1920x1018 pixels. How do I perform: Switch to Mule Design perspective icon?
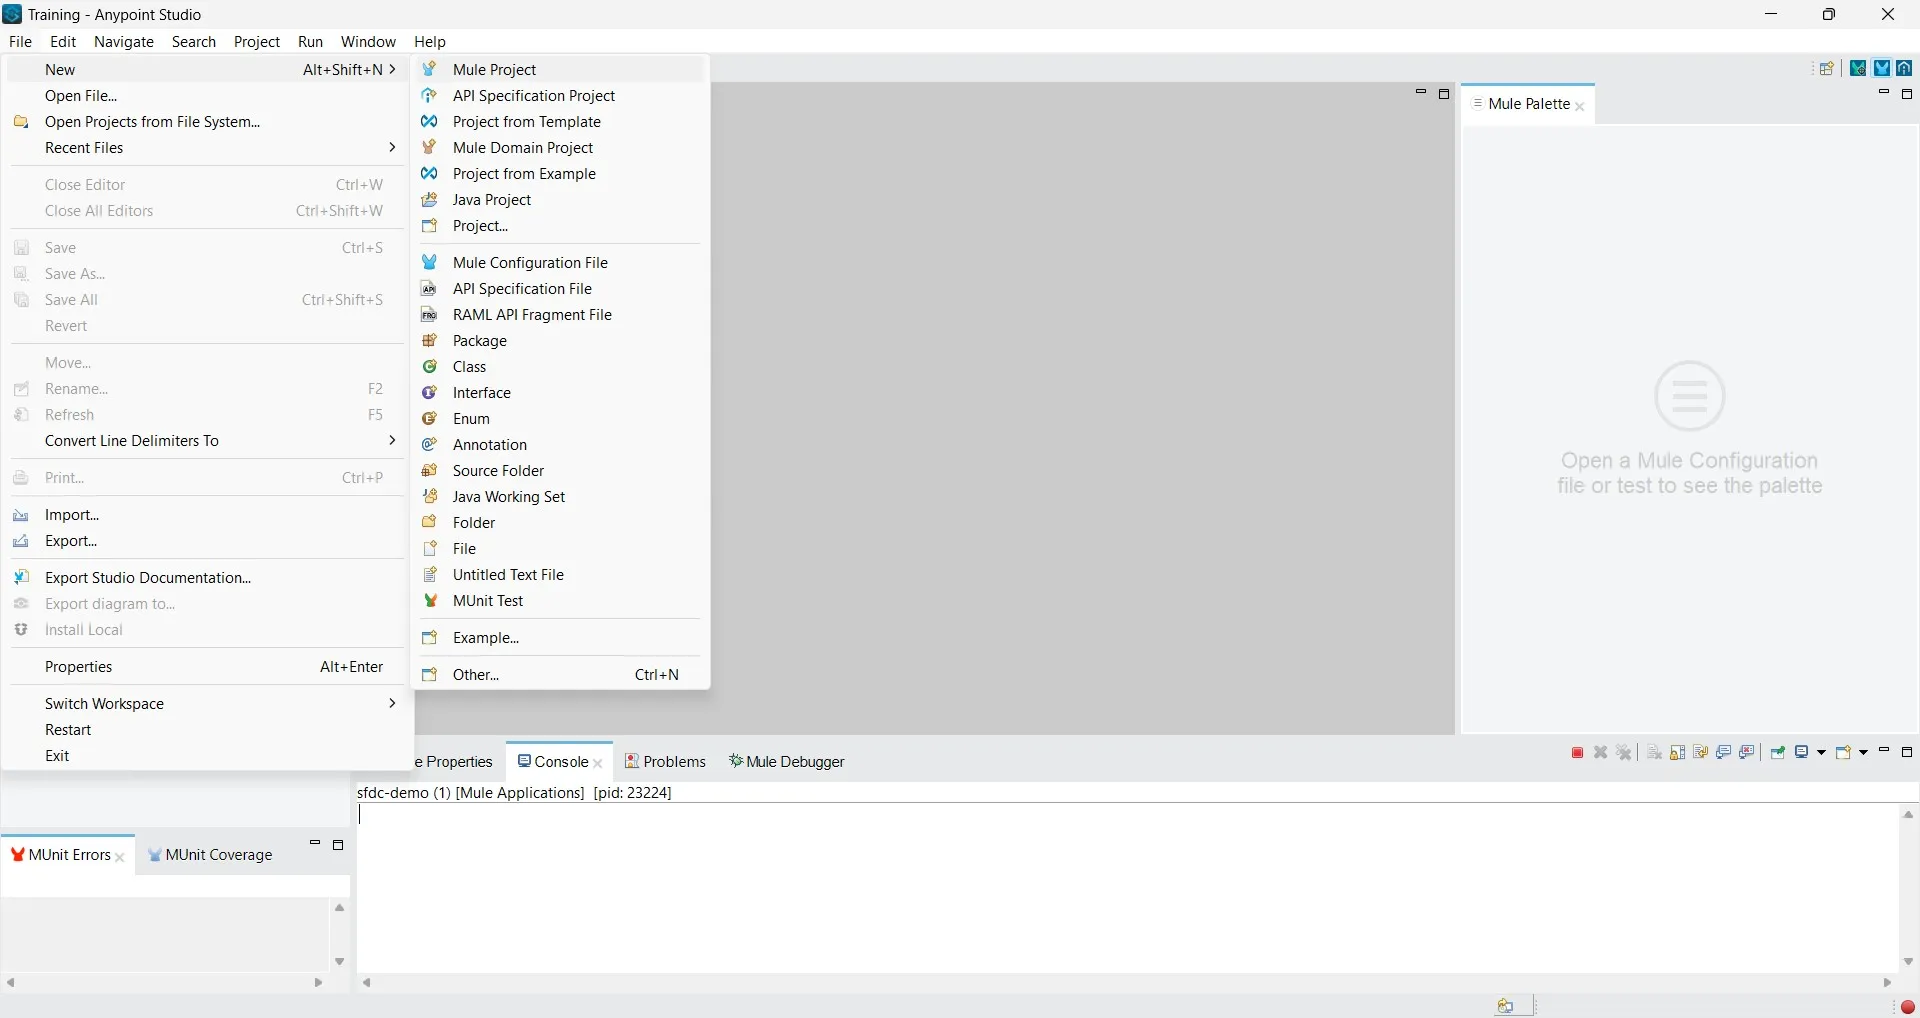click(1882, 69)
